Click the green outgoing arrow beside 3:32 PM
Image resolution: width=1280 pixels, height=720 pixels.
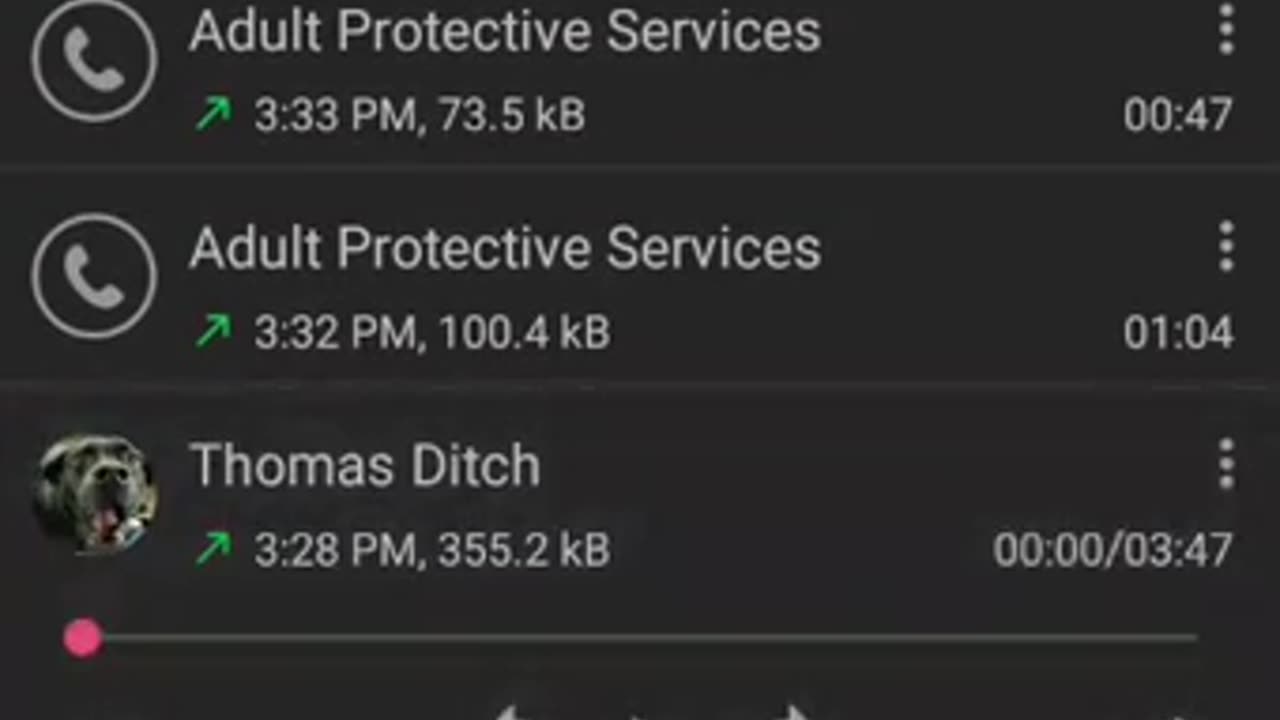(x=213, y=332)
